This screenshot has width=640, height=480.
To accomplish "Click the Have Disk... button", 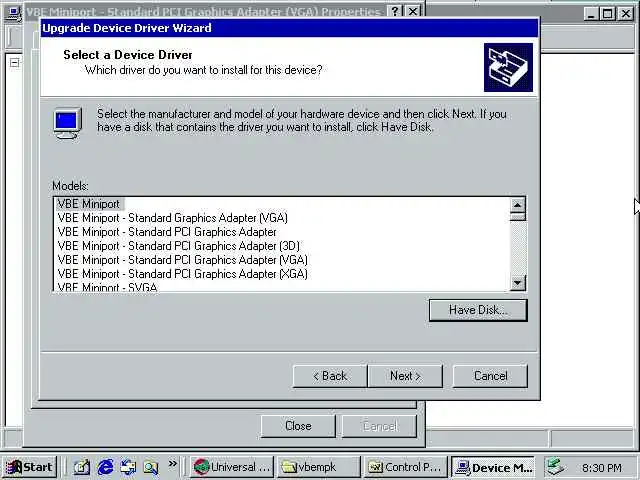I will [478, 310].
